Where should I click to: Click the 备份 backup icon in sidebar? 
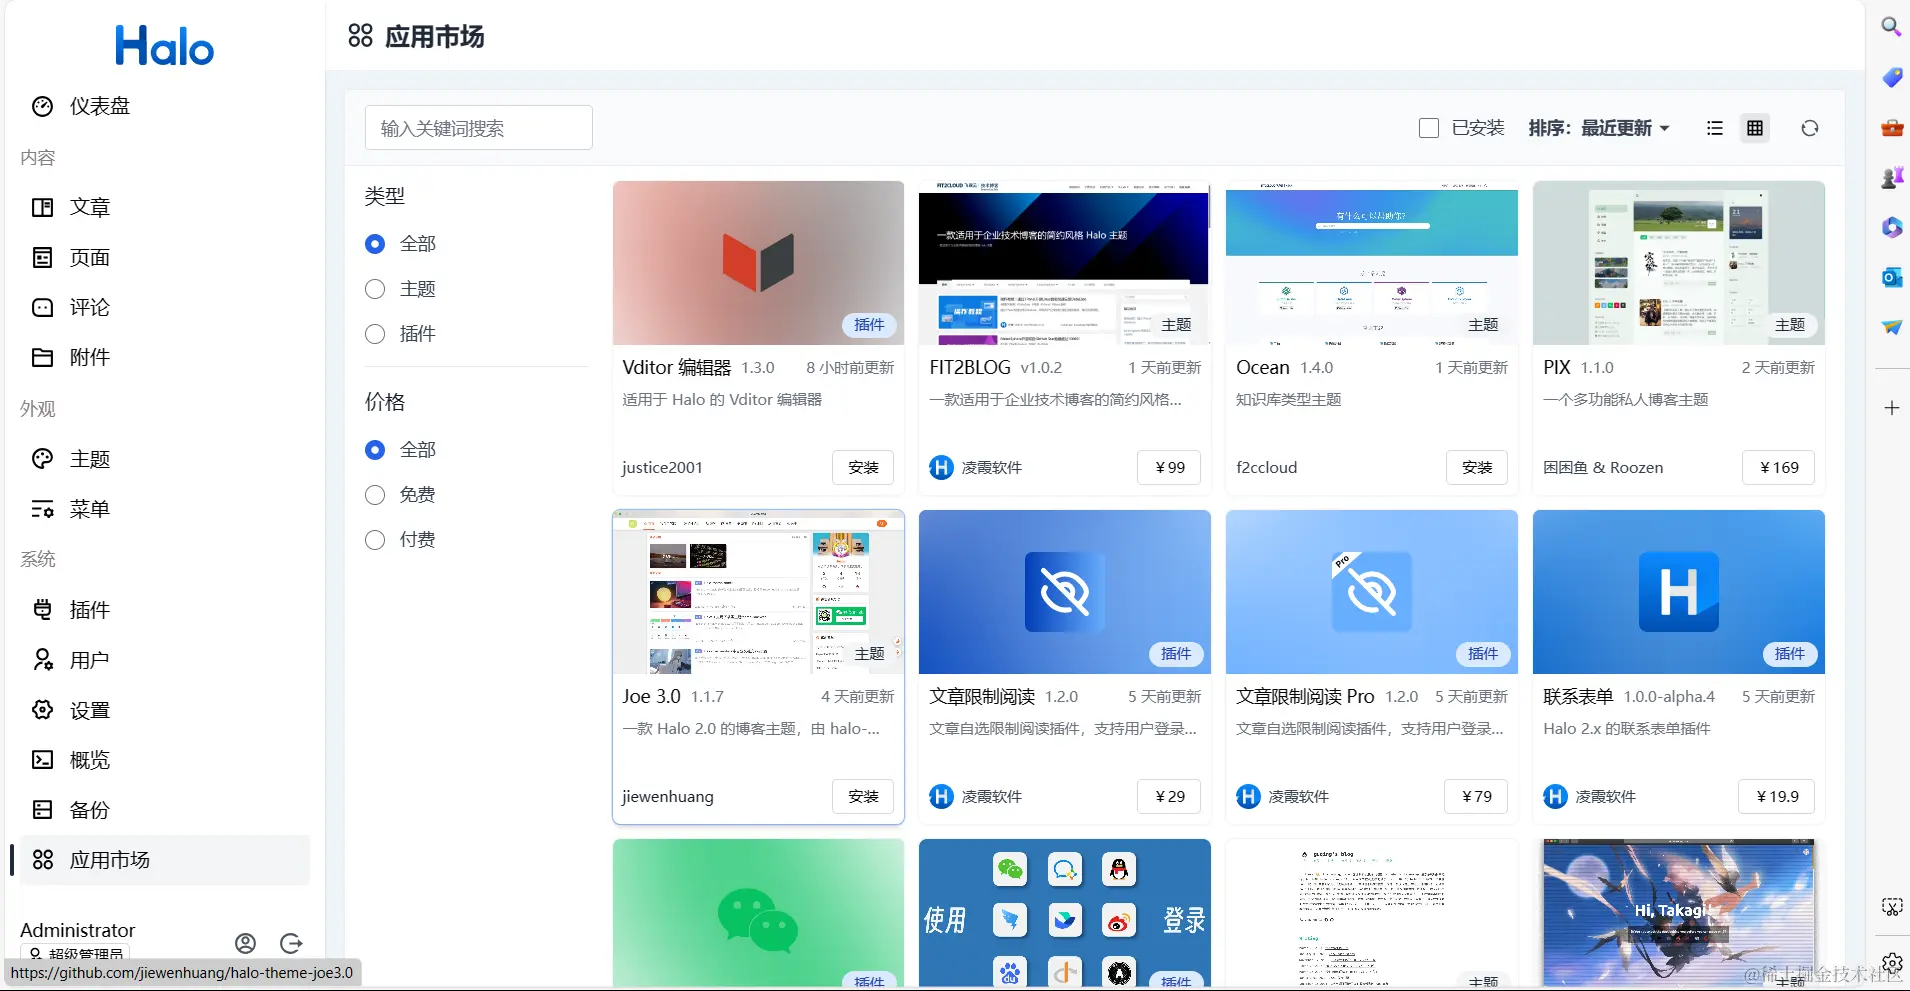43,810
